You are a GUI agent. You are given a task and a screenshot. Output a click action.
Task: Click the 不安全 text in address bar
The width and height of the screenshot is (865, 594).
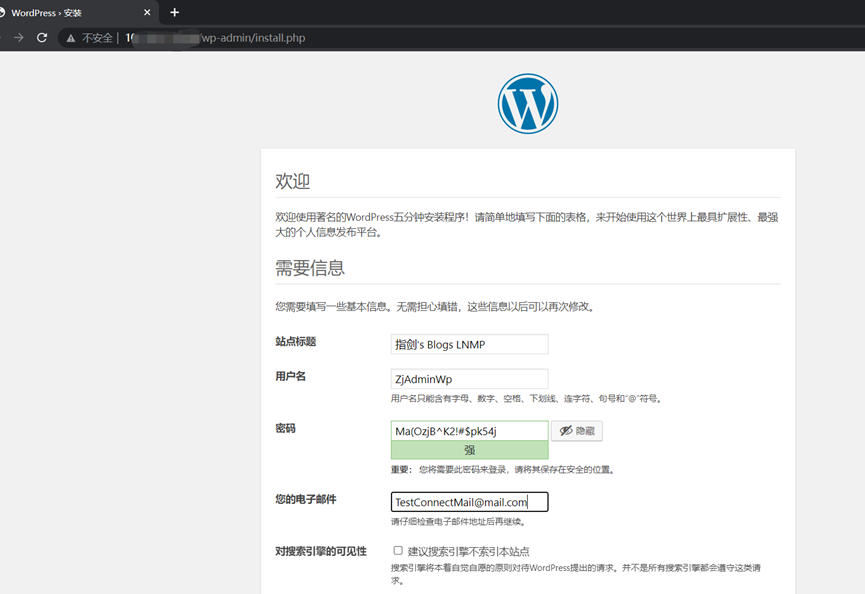[x=97, y=38]
